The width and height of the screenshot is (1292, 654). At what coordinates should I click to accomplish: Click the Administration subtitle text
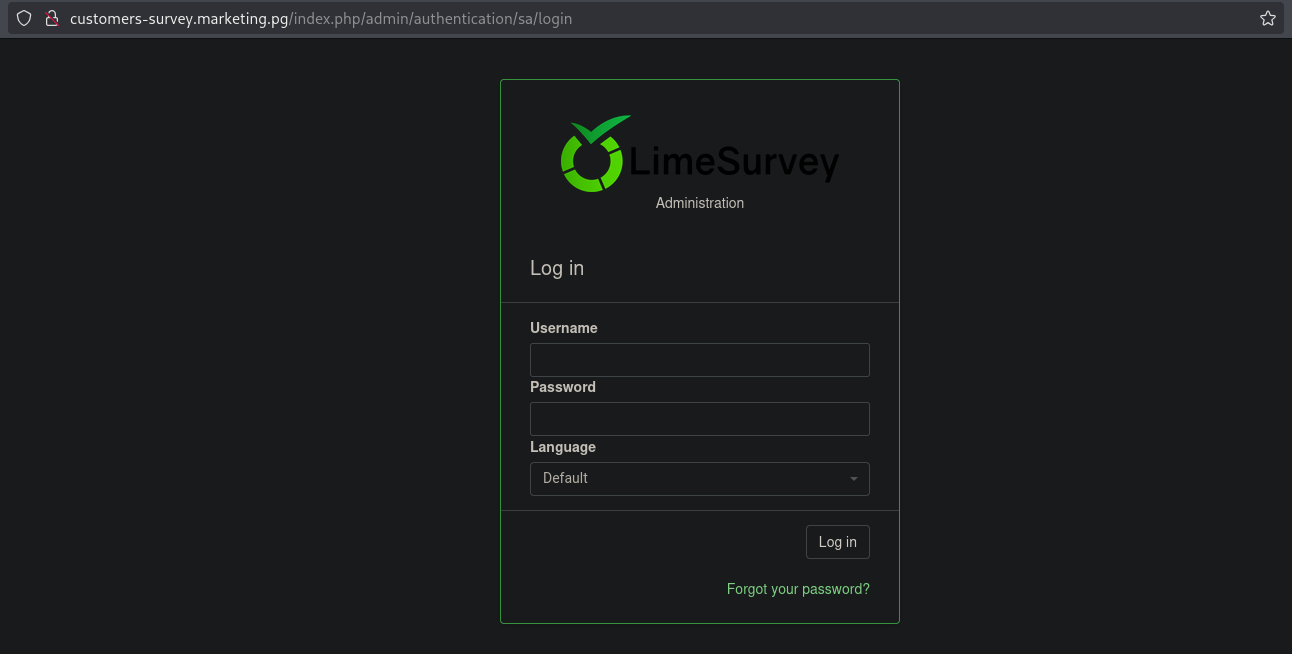click(x=699, y=203)
